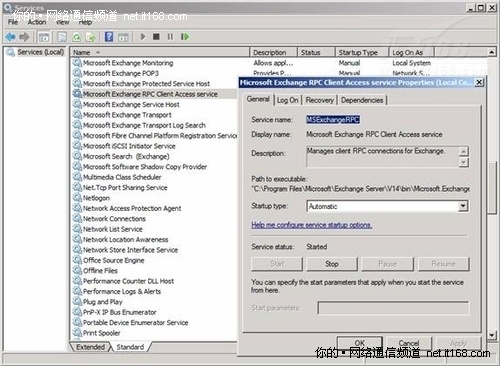This screenshot has height=366, width=500.
Task: Open the Action menu
Action: [x=37, y=22]
